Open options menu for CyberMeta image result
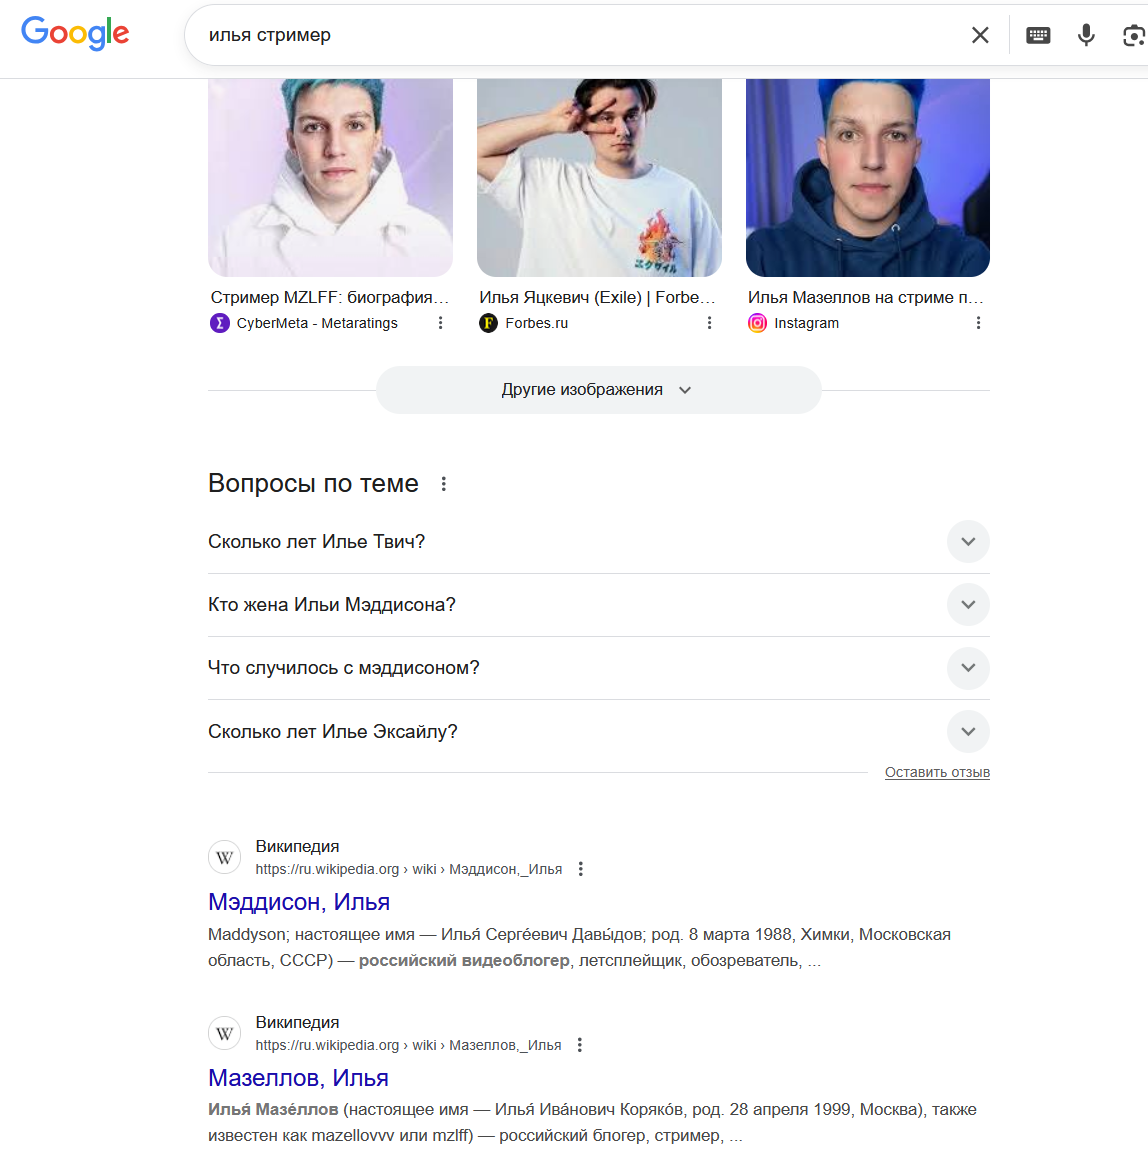 (x=440, y=323)
